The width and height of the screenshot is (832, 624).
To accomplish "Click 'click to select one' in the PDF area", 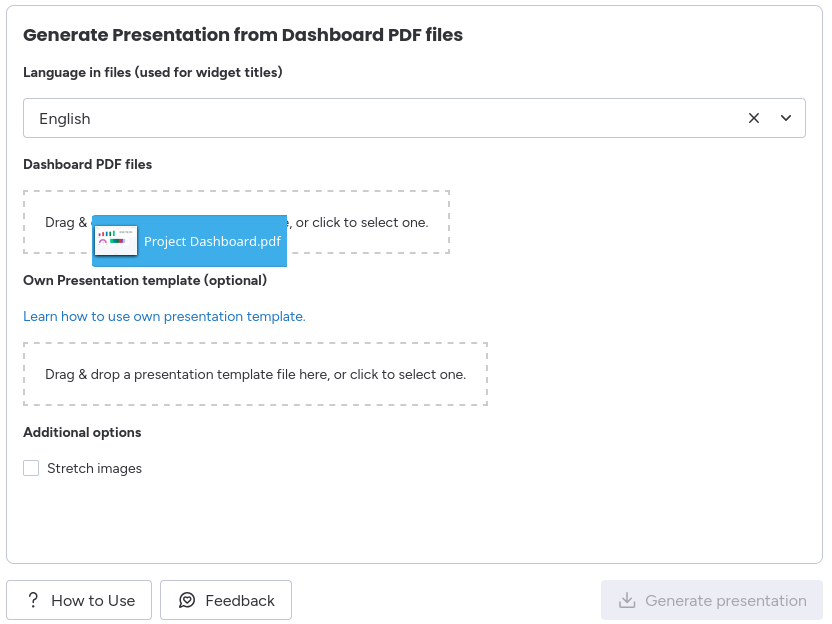I will tap(377, 222).
